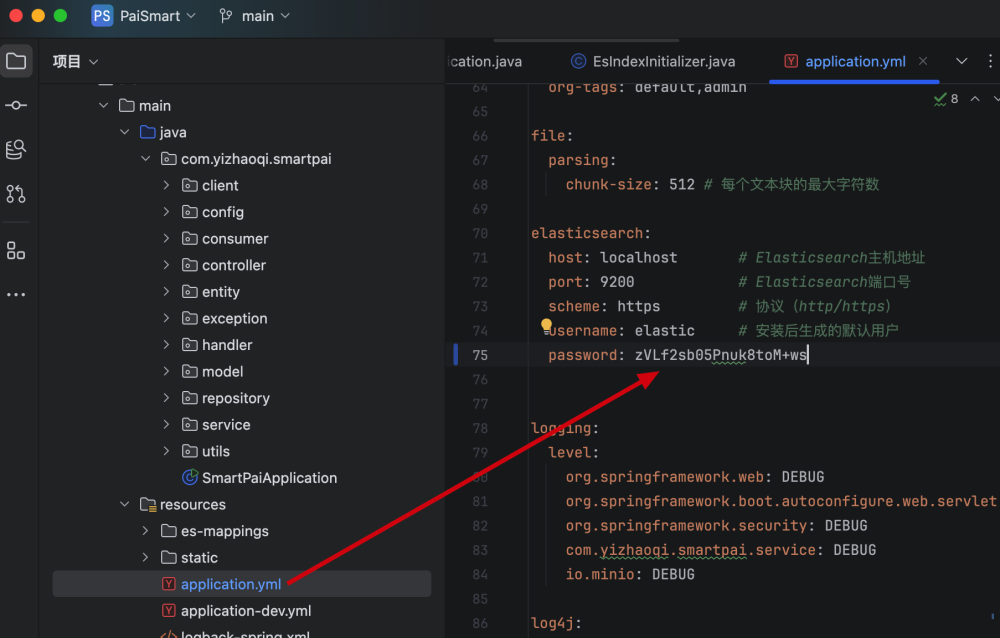1000x638 pixels.
Task: Open the Commit tool window icon
Action: click(16, 105)
